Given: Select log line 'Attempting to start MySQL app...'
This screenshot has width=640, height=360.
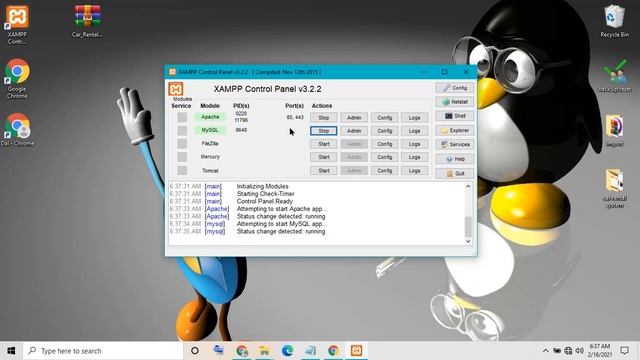Looking at the screenshot, I should 282,224.
